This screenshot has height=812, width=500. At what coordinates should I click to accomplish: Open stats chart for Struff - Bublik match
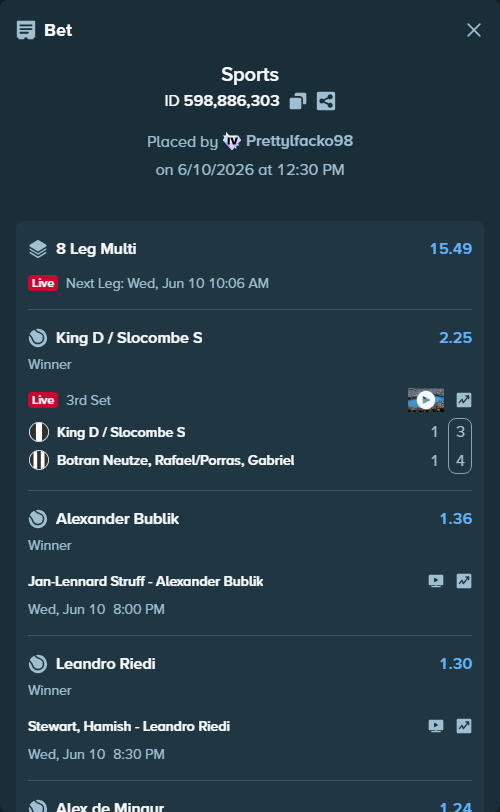point(464,581)
